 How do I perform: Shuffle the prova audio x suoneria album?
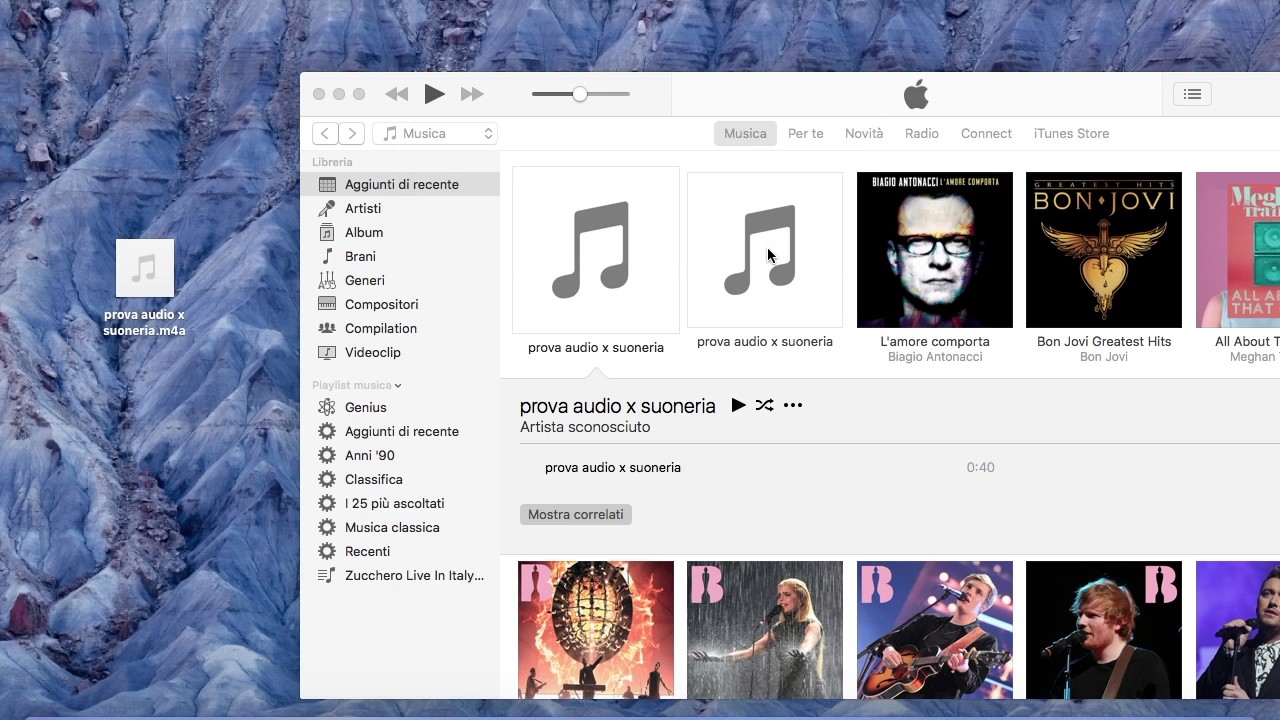click(764, 405)
